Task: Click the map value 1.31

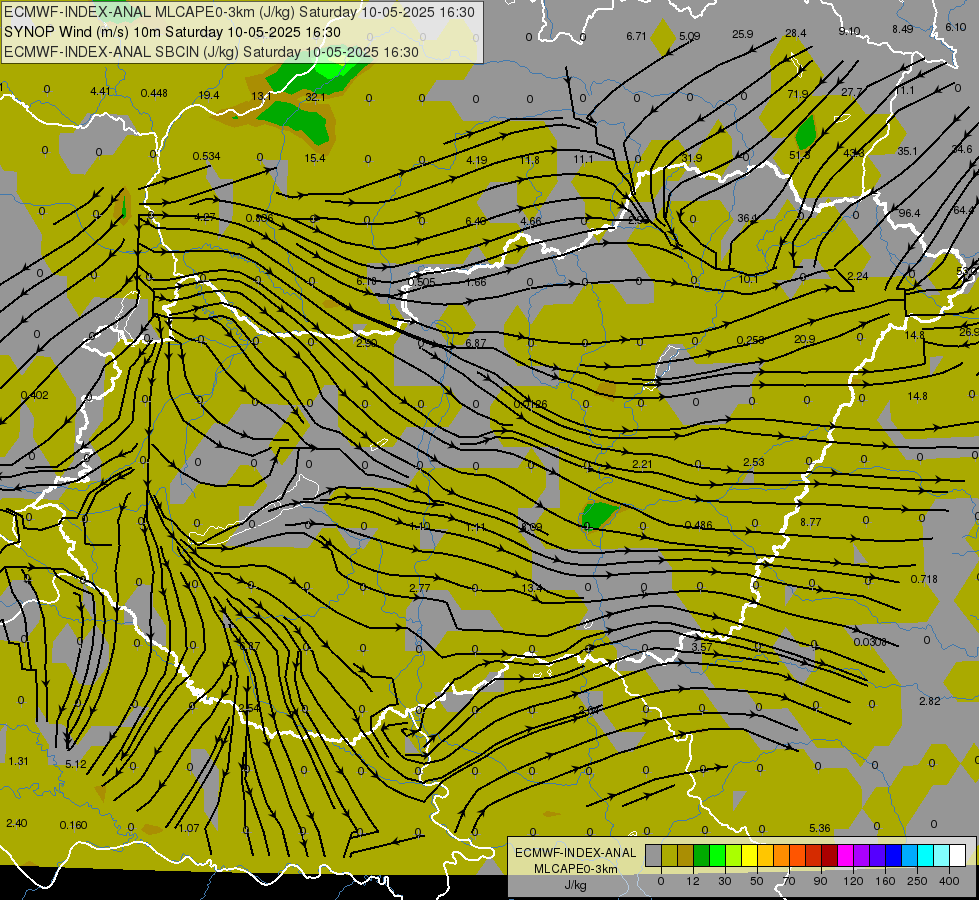Action: click(19, 761)
